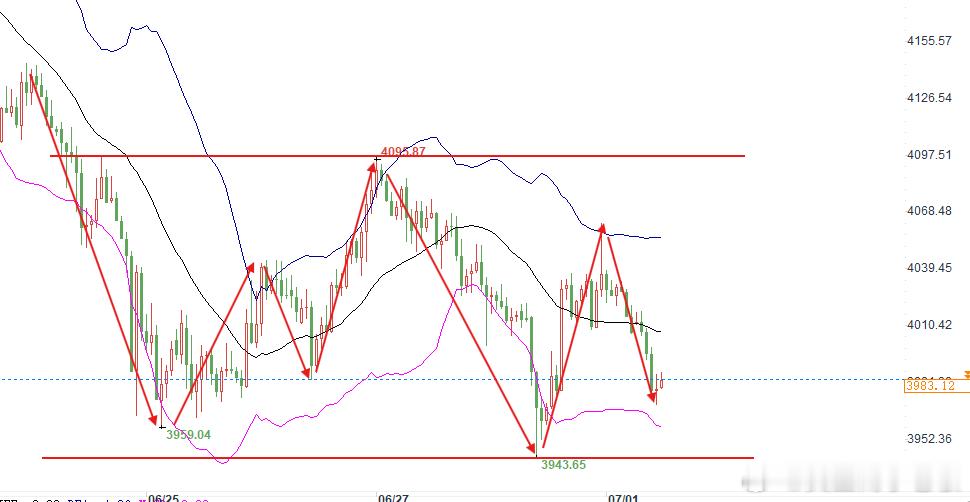Click the orange double-arrow icon above 3983.12

coord(967,375)
